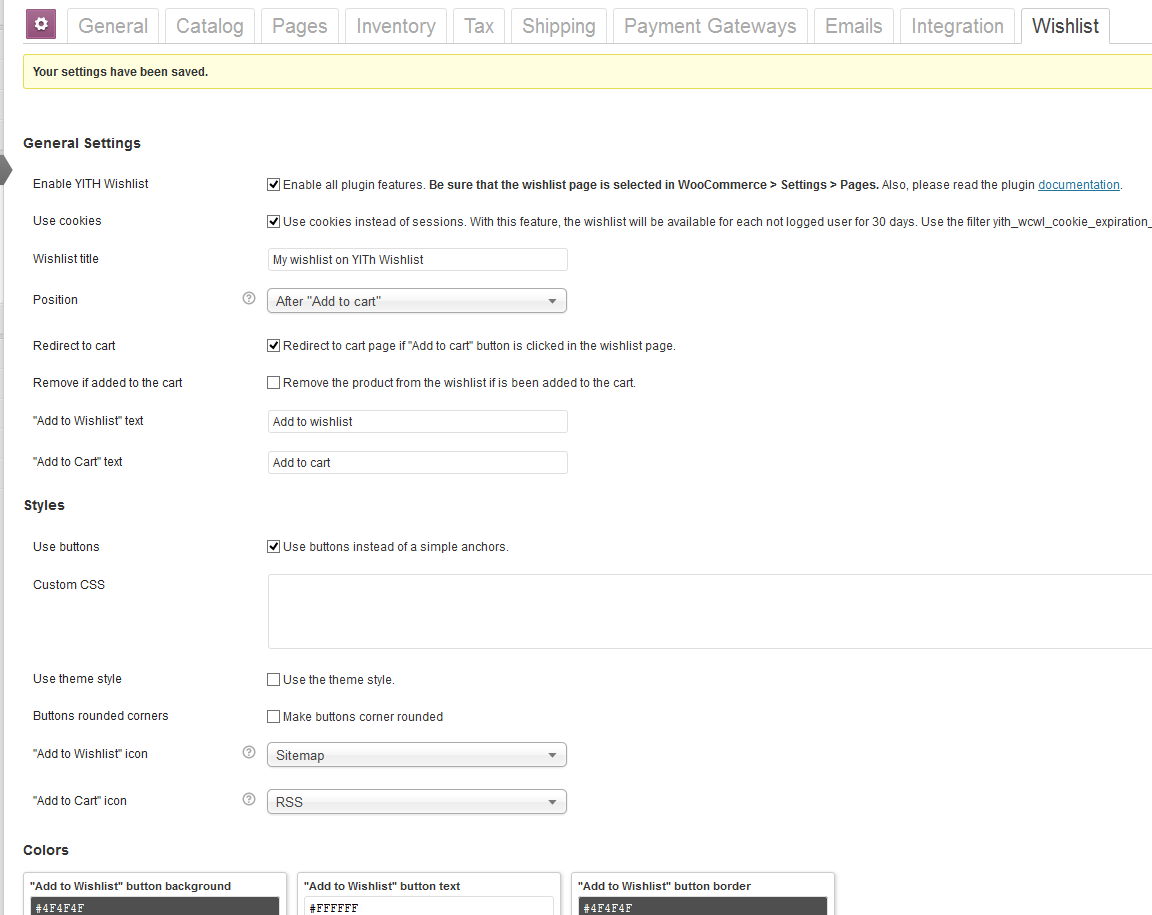
Task: Focus the Custom CSS text area
Action: coord(708,611)
